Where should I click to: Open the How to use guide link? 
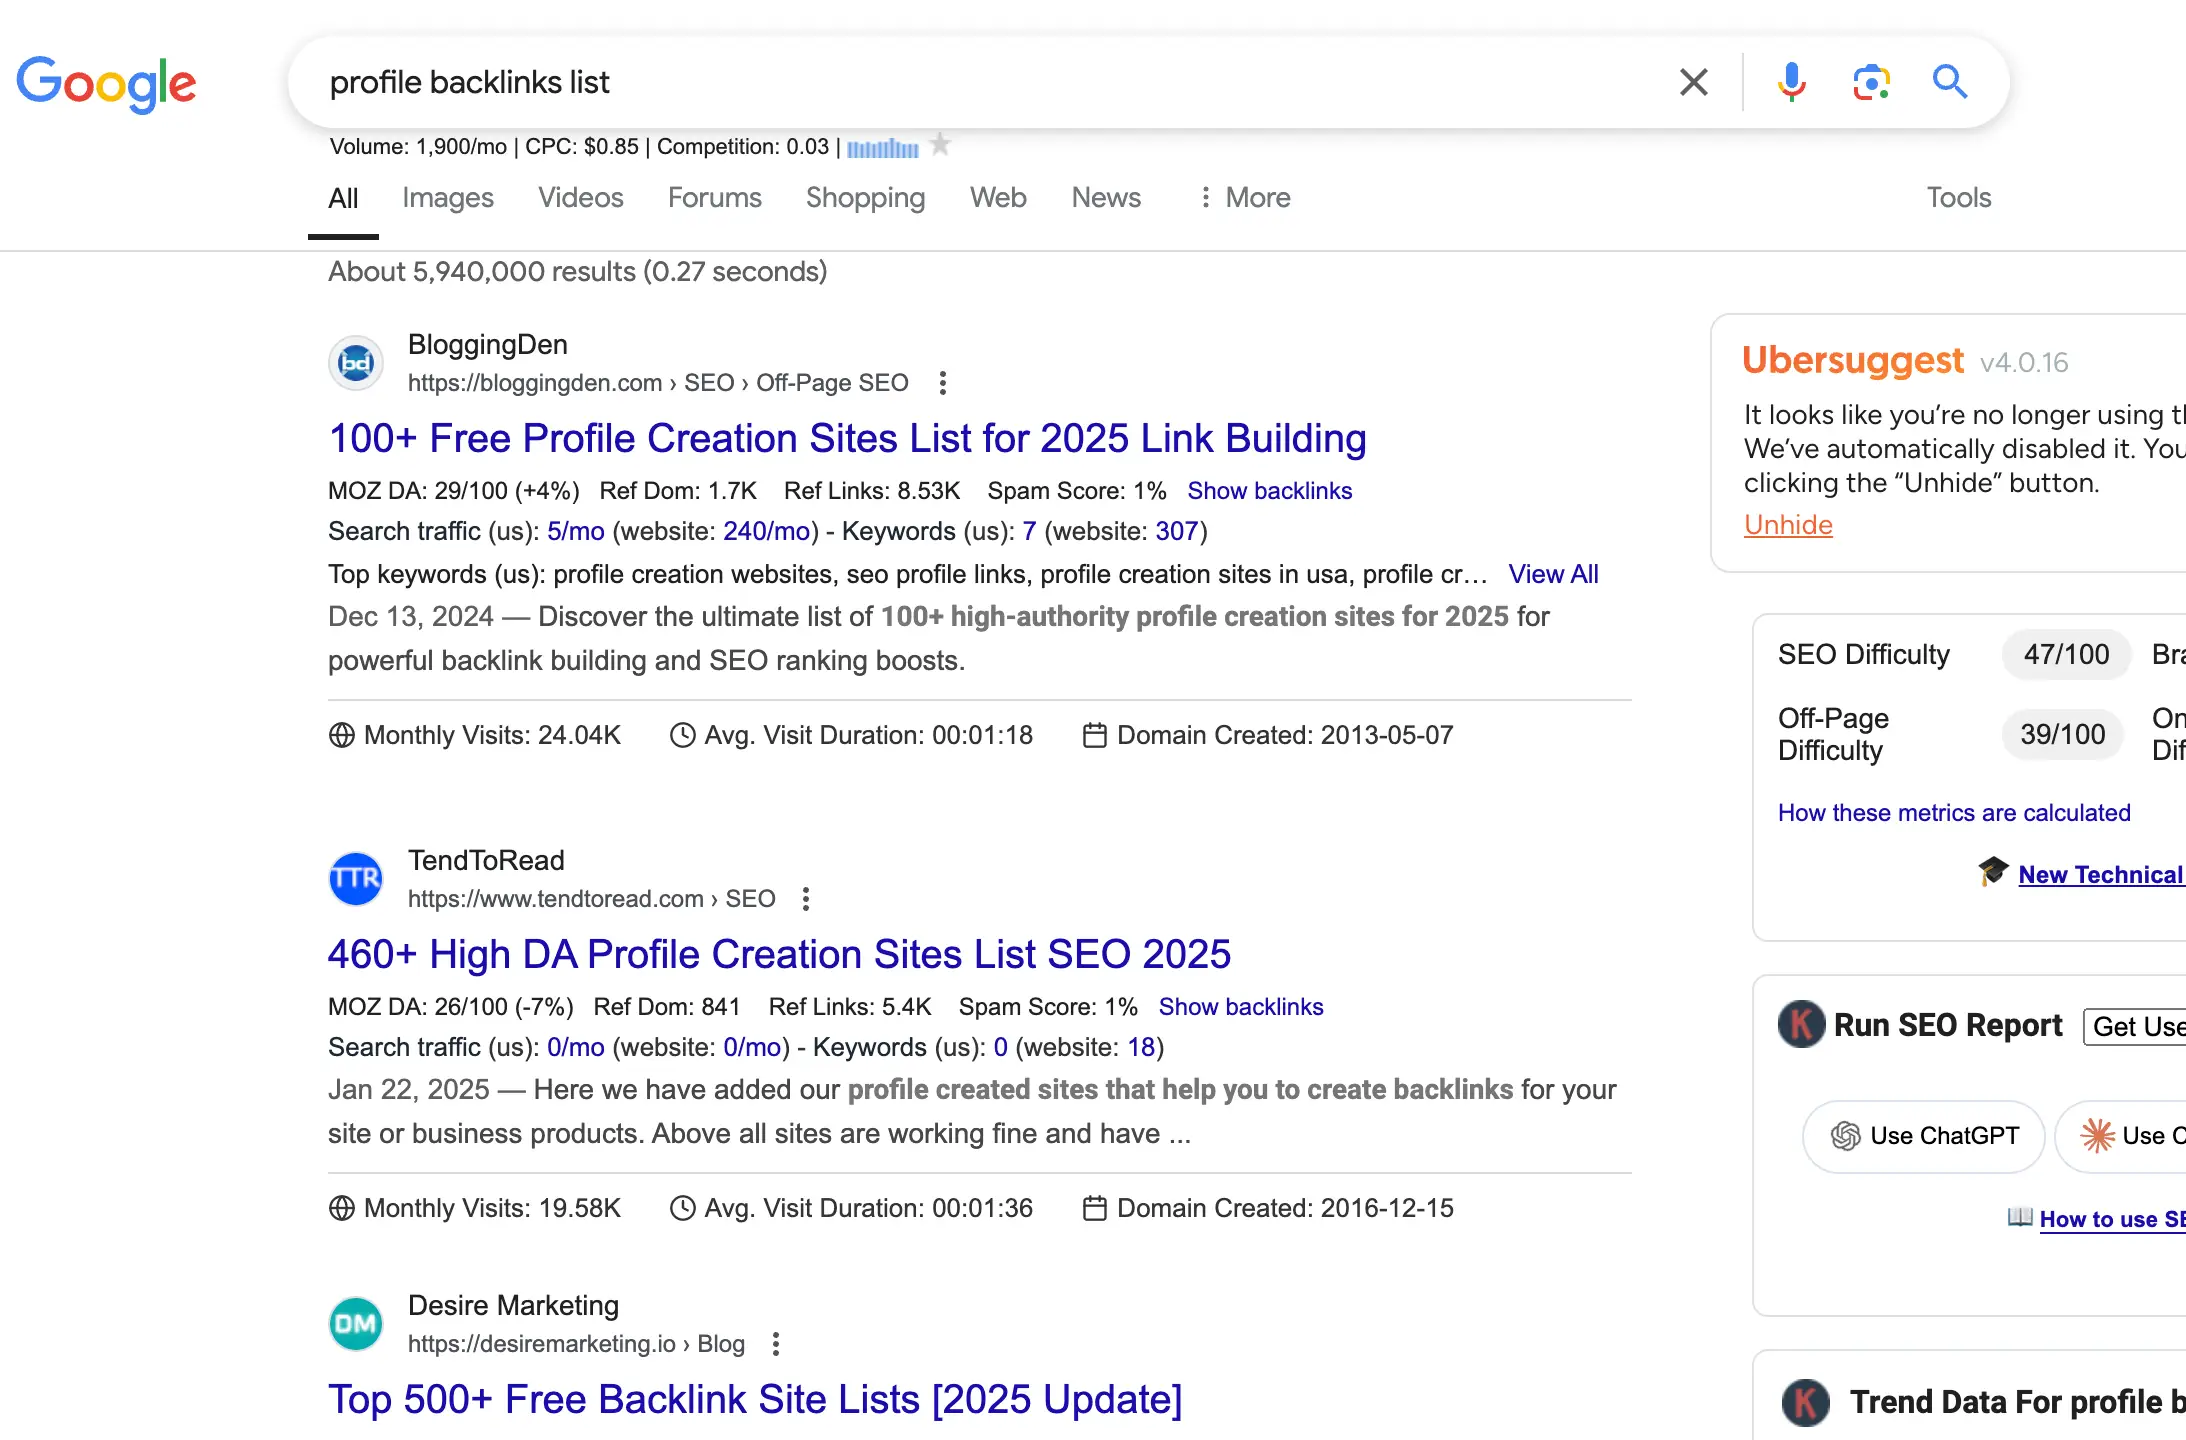click(2112, 1219)
